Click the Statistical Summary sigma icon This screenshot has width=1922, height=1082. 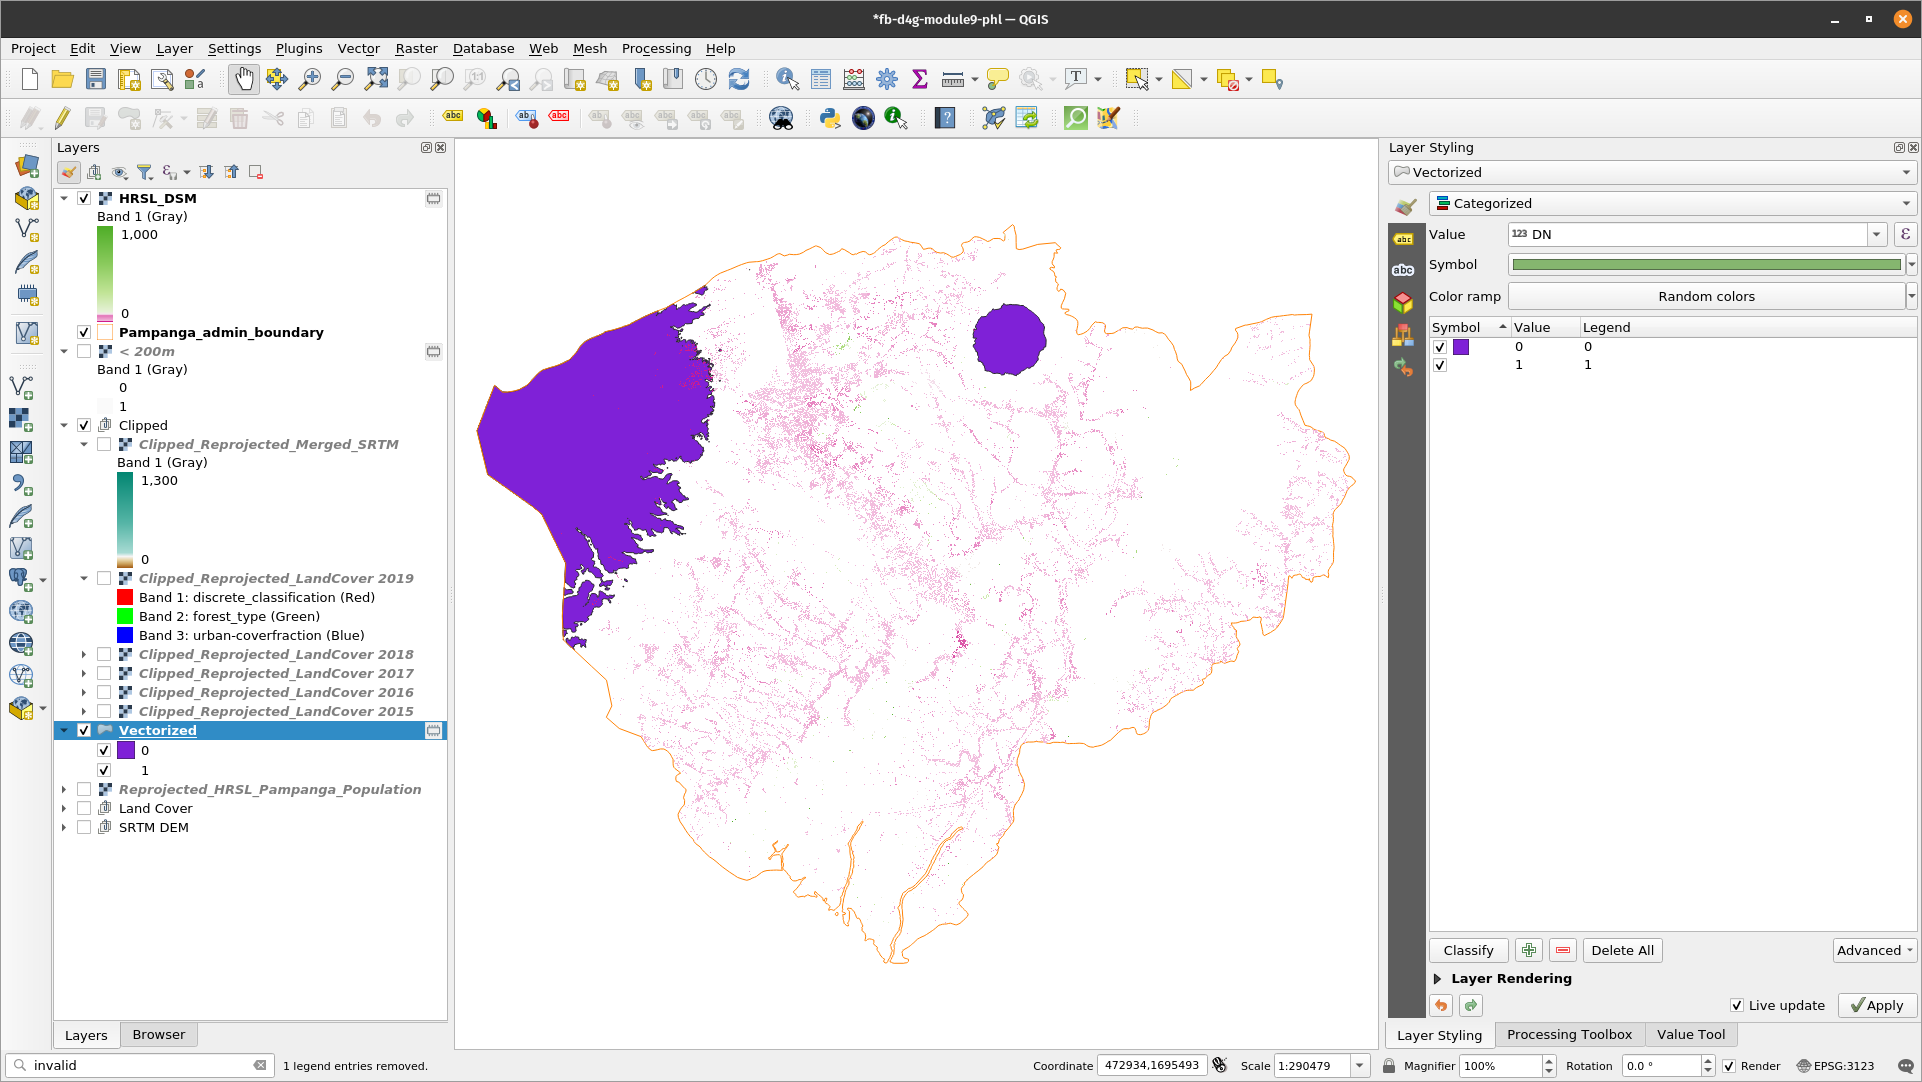click(x=919, y=79)
